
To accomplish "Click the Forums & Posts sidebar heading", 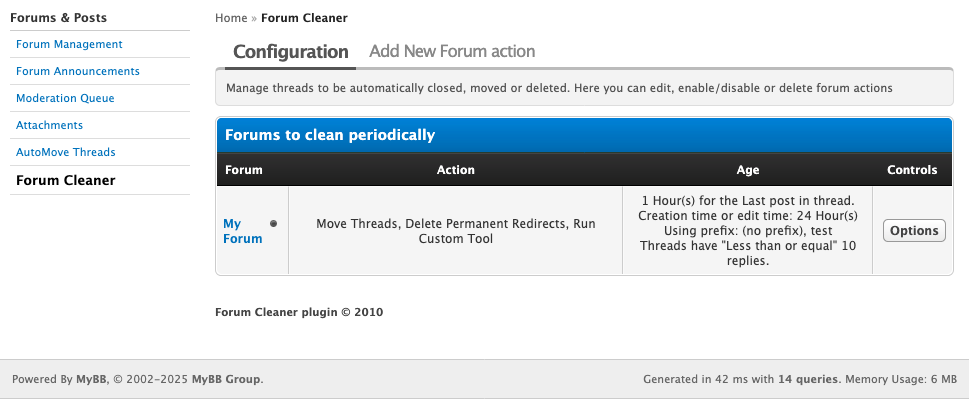I will tap(58, 17).
